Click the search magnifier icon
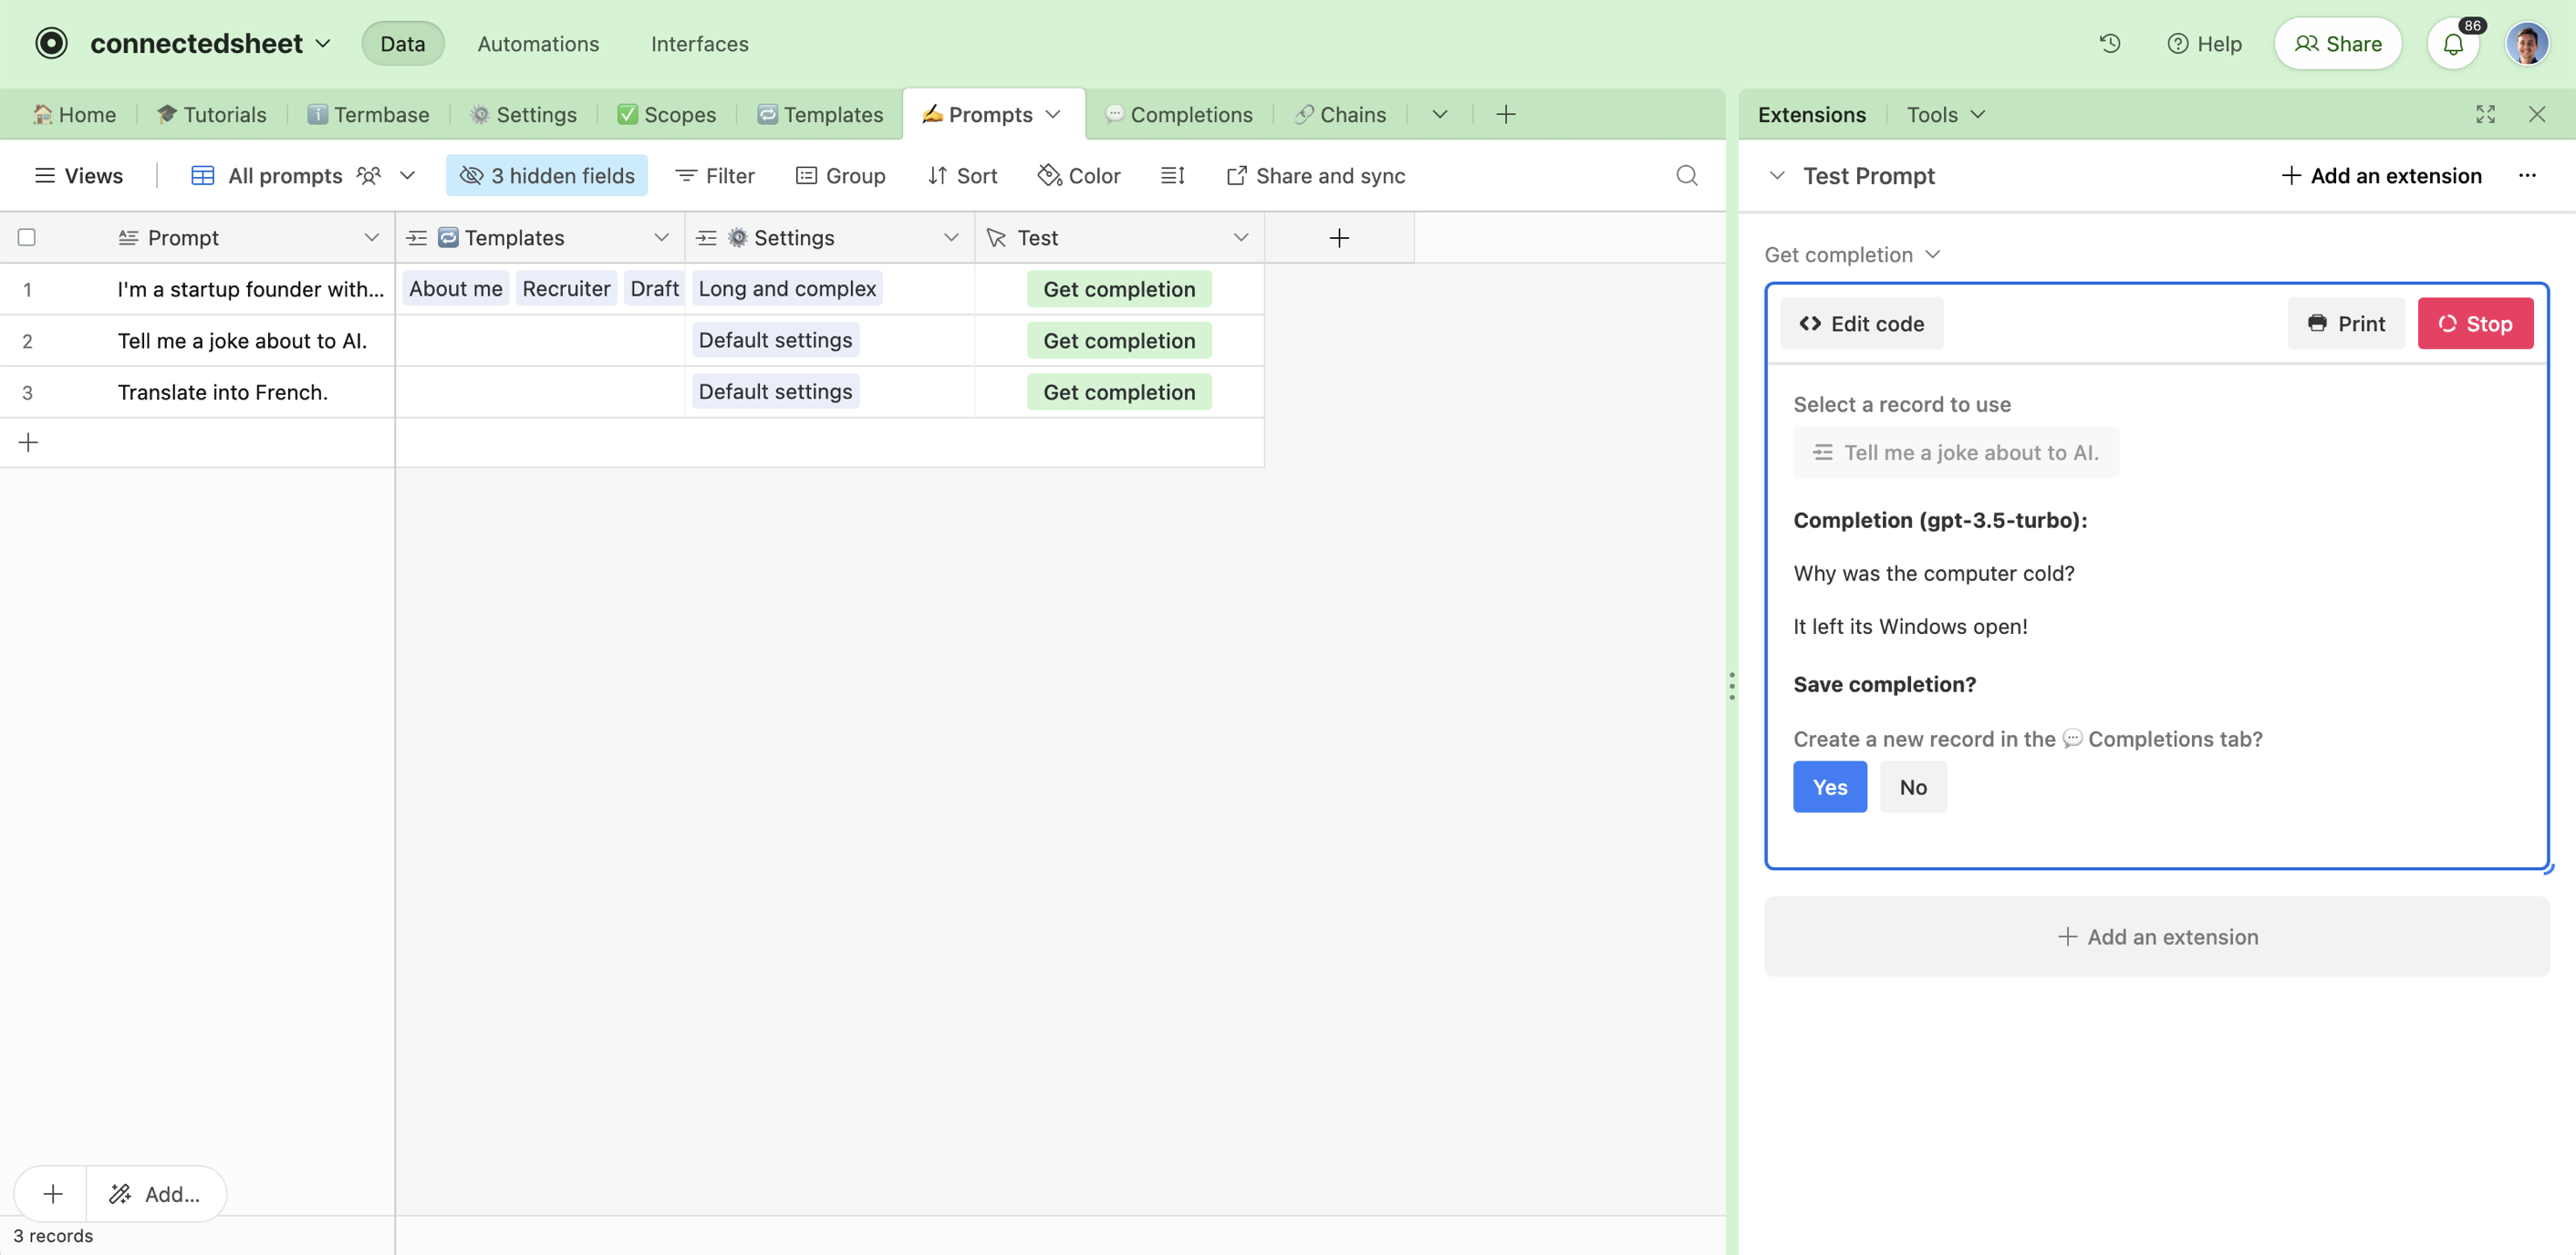The height and width of the screenshot is (1255, 2576). pyautogui.click(x=1686, y=176)
